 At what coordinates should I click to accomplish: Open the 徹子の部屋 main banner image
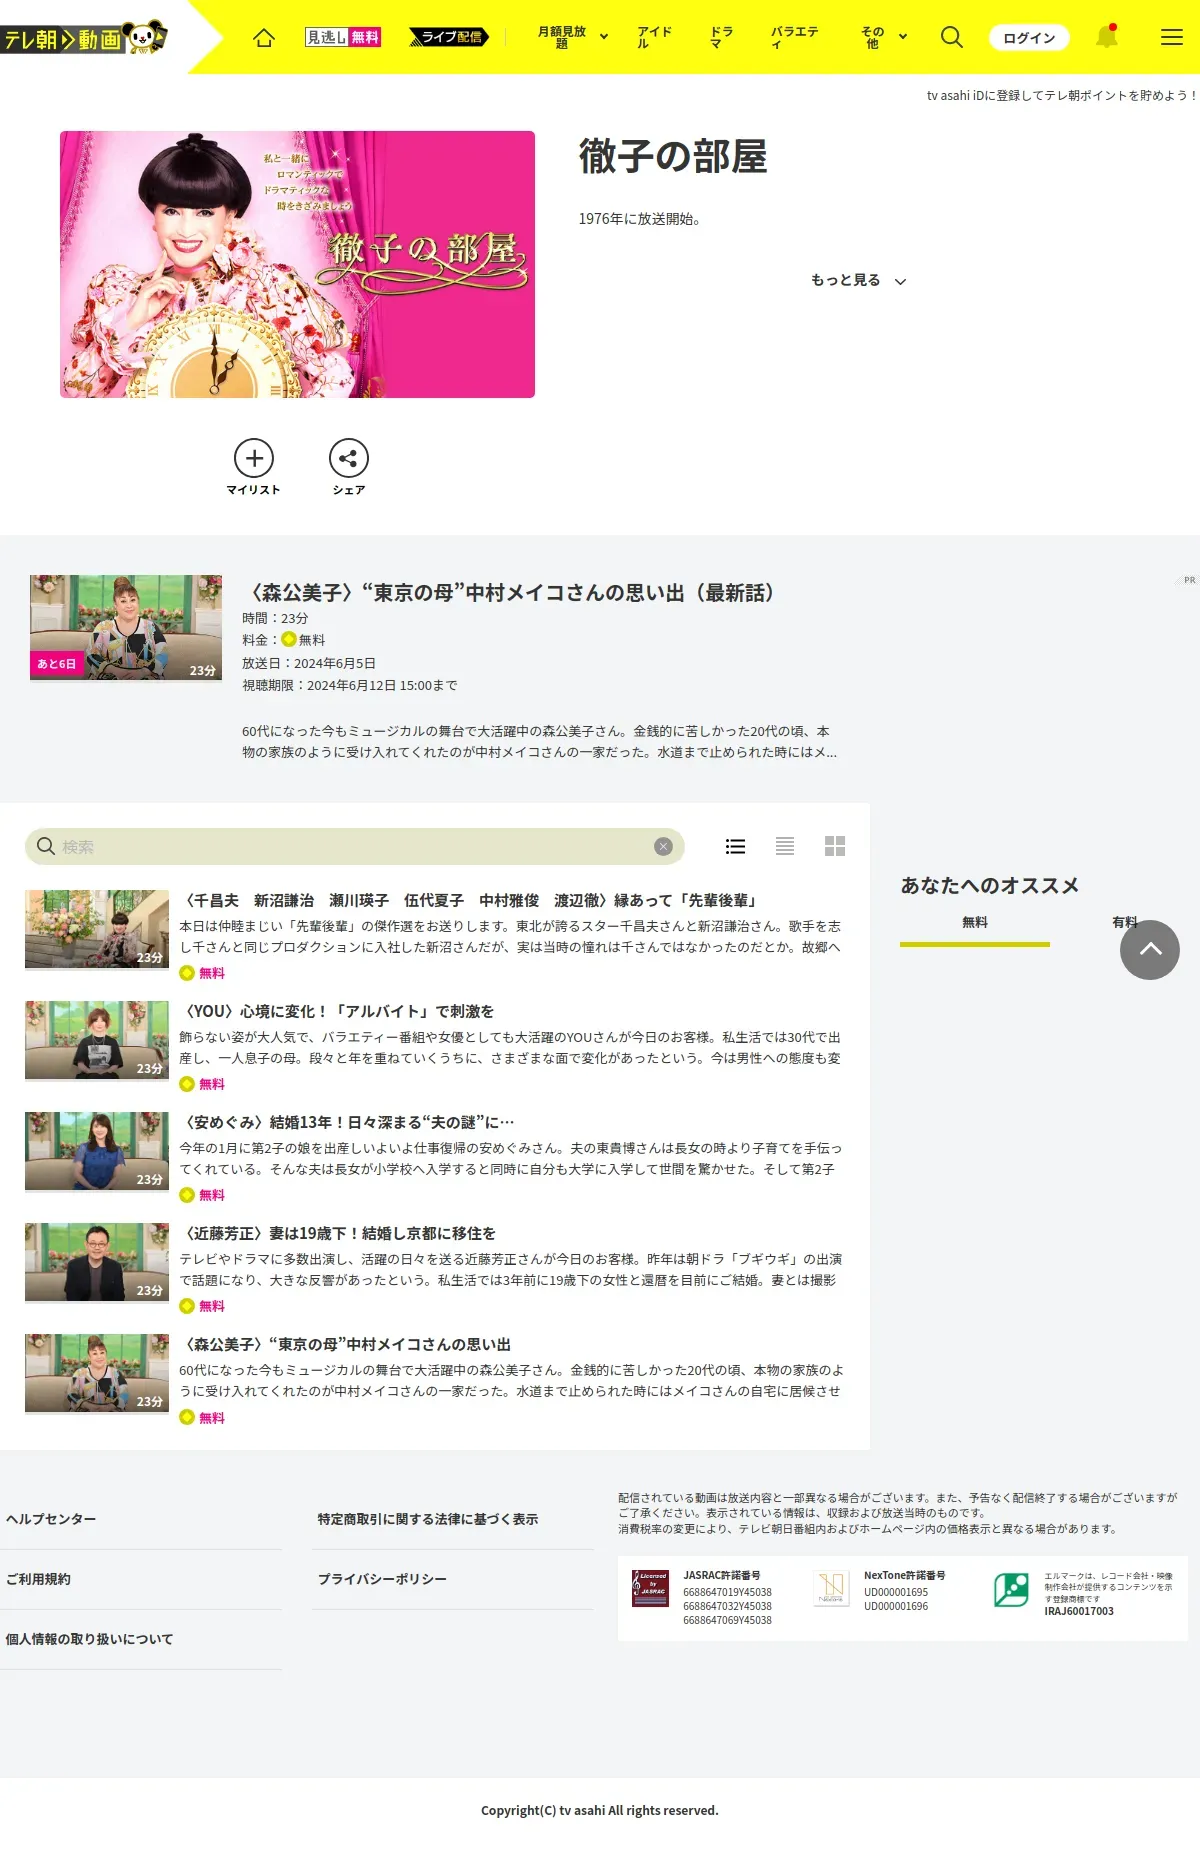(x=297, y=264)
